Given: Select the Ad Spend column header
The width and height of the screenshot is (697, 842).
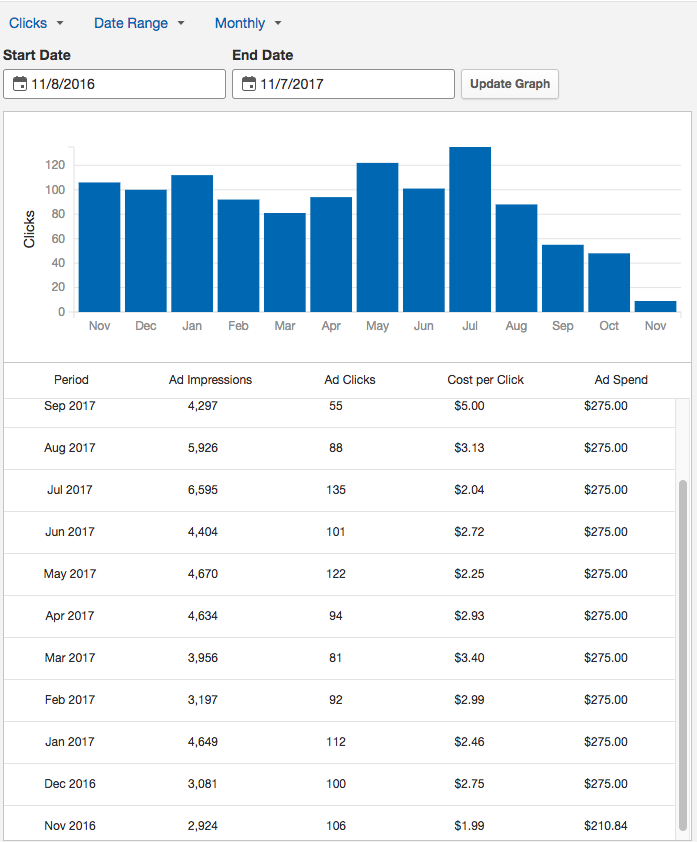Looking at the screenshot, I should [x=621, y=380].
